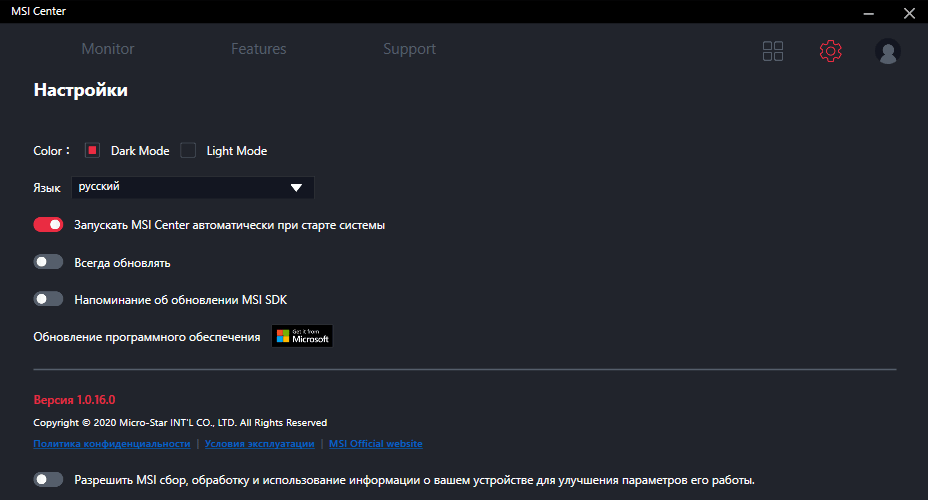This screenshot has height=500, width=928.
Task: Allow MSI device data collection toggle
Action: point(48,480)
